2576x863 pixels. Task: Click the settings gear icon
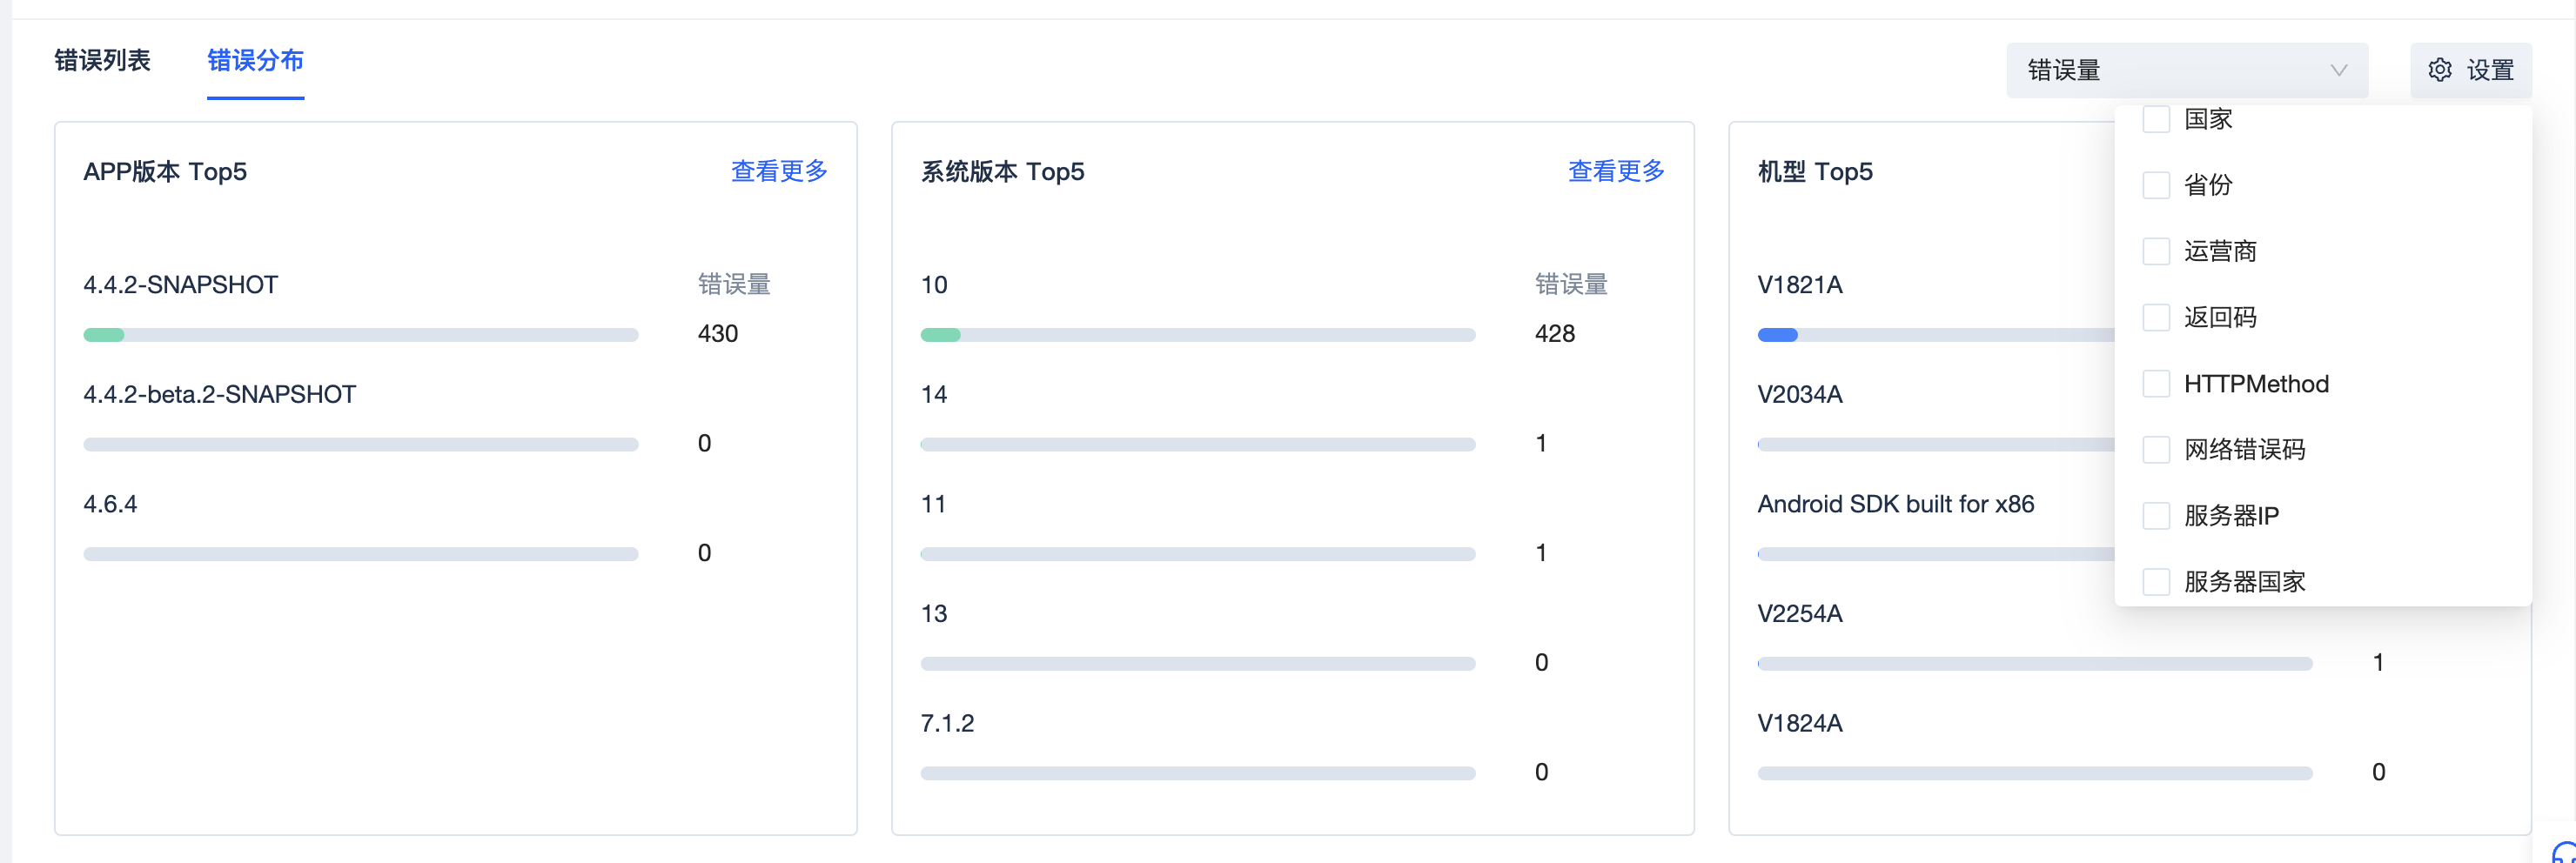(2440, 70)
